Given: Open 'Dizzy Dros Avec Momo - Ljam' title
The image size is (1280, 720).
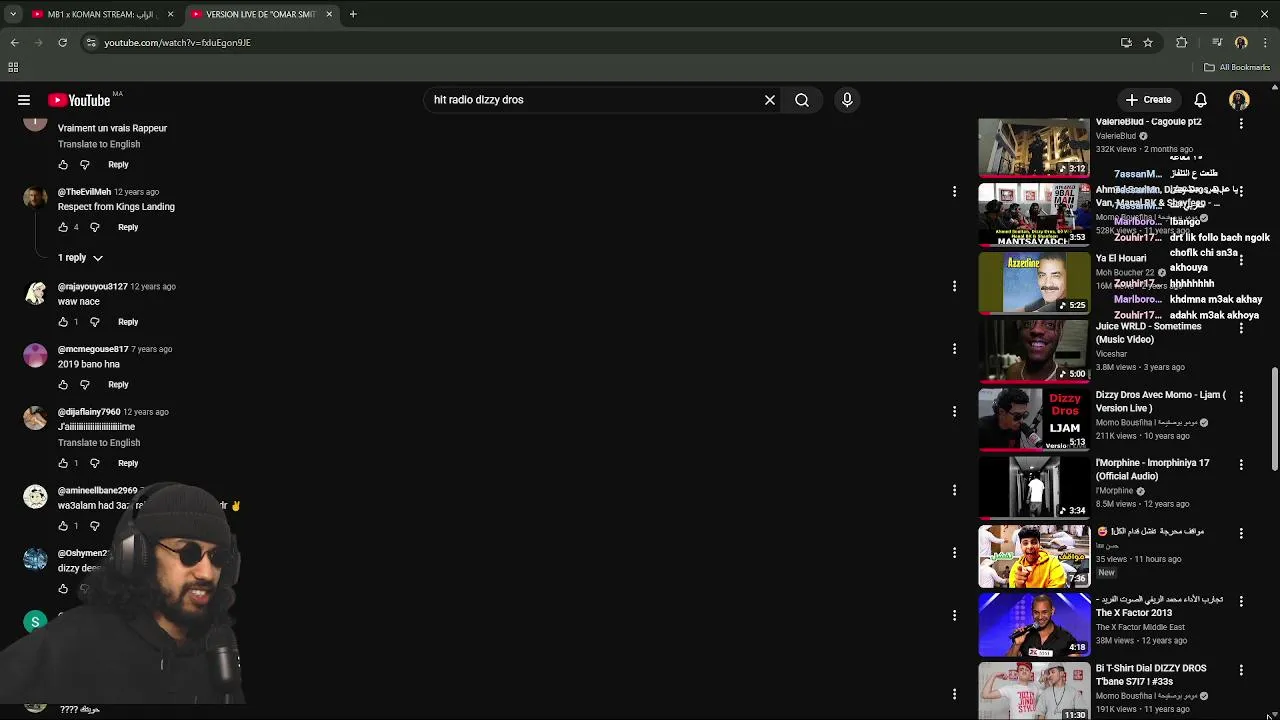Looking at the screenshot, I should coord(1160,401).
